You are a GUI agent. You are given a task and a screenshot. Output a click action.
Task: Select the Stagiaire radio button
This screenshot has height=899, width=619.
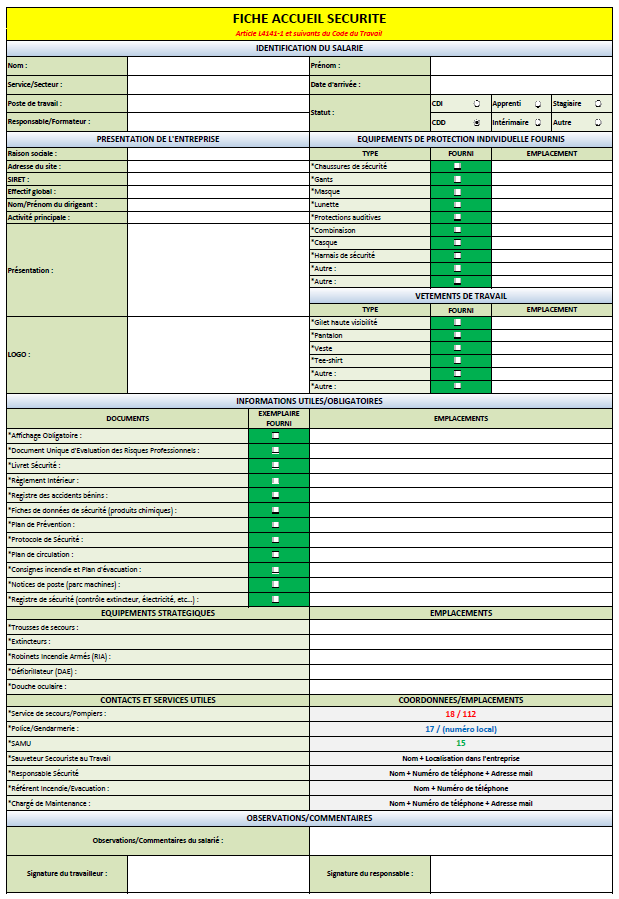(598, 103)
